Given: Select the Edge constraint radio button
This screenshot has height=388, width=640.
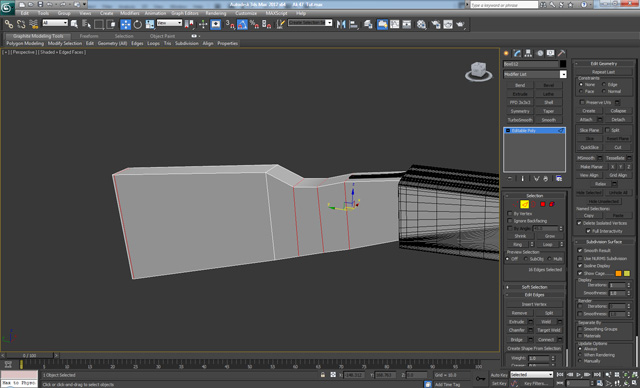Looking at the screenshot, I should 604,84.
